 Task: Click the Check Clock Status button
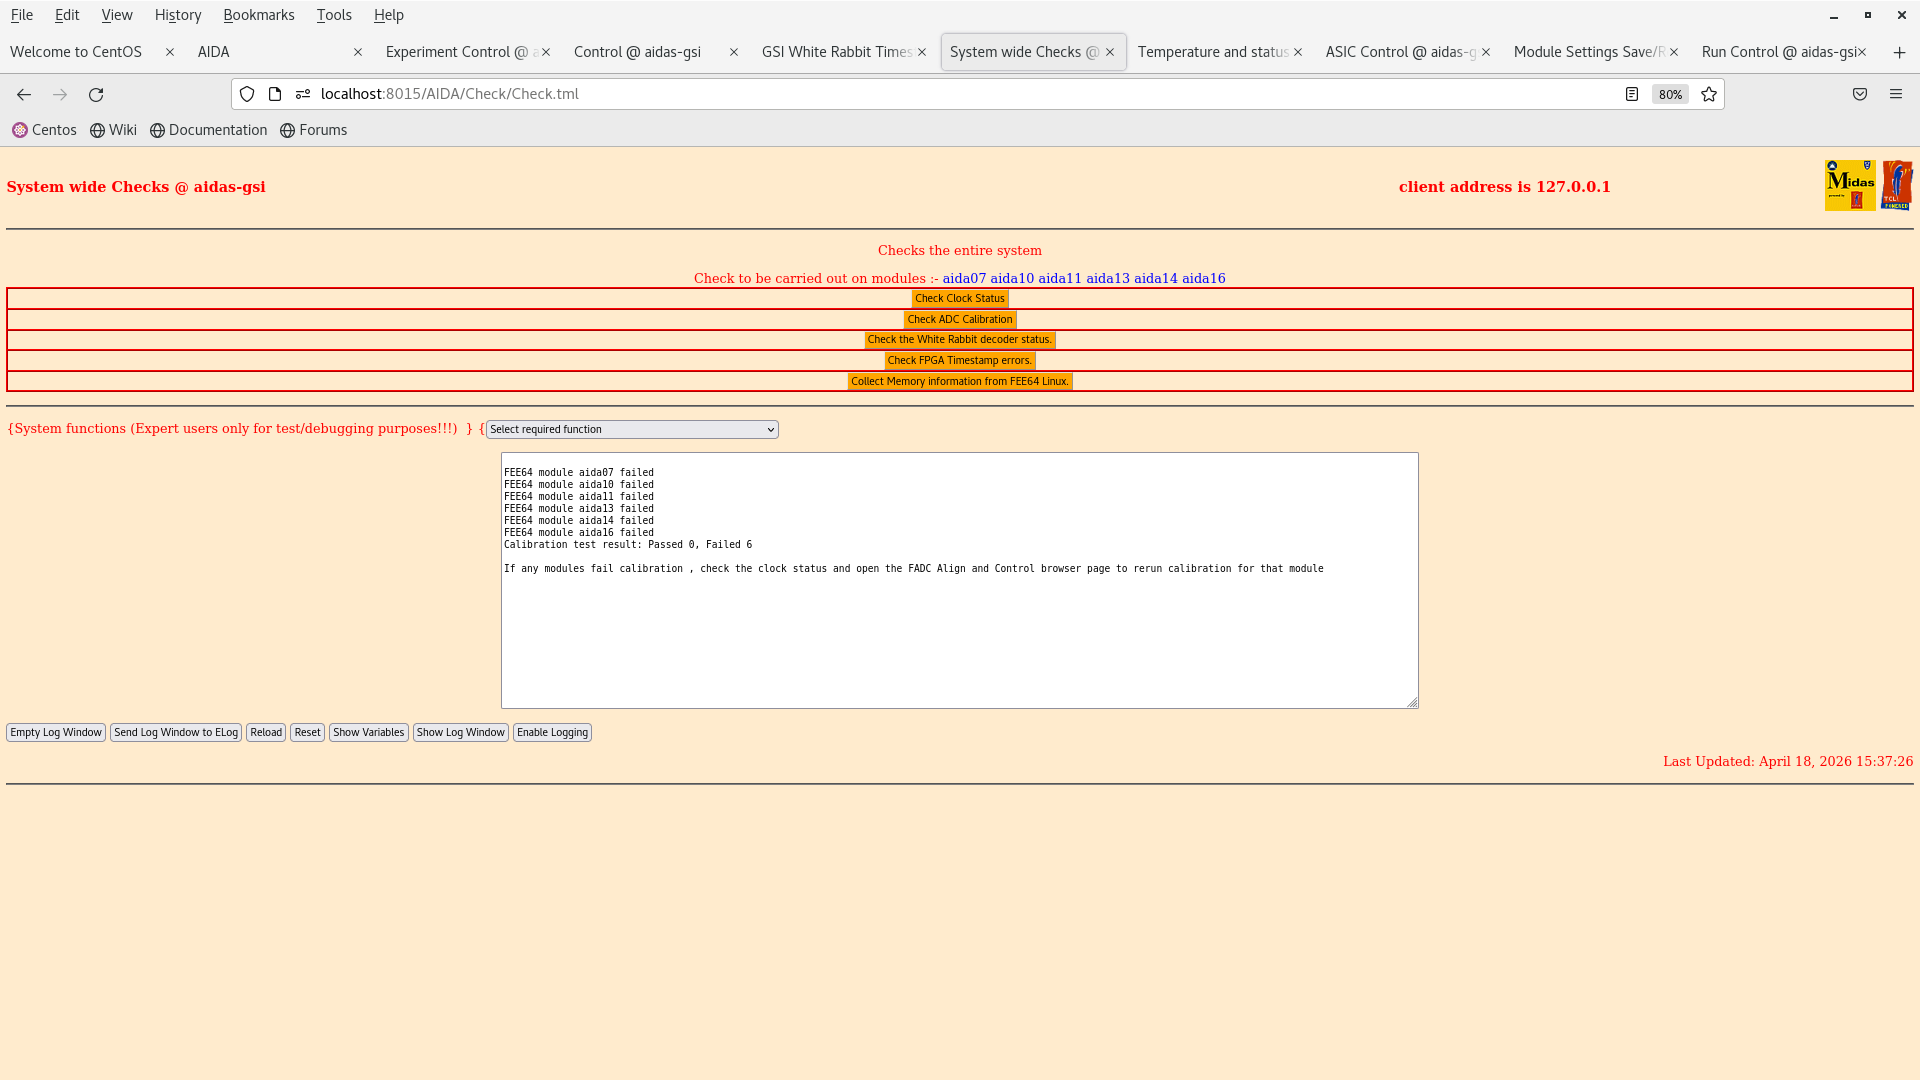[x=959, y=298]
